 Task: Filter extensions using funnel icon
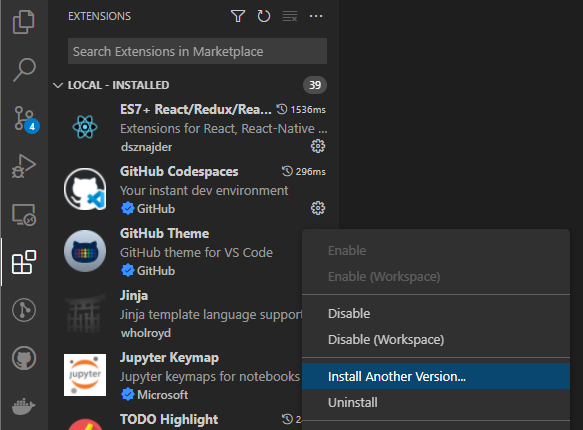click(238, 16)
